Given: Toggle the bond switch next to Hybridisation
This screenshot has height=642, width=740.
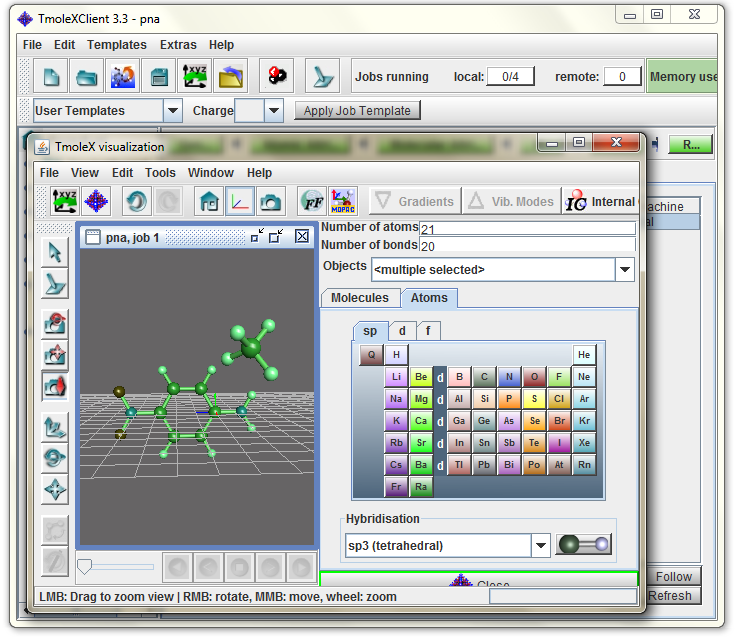Looking at the screenshot, I should [x=583, y=545].
